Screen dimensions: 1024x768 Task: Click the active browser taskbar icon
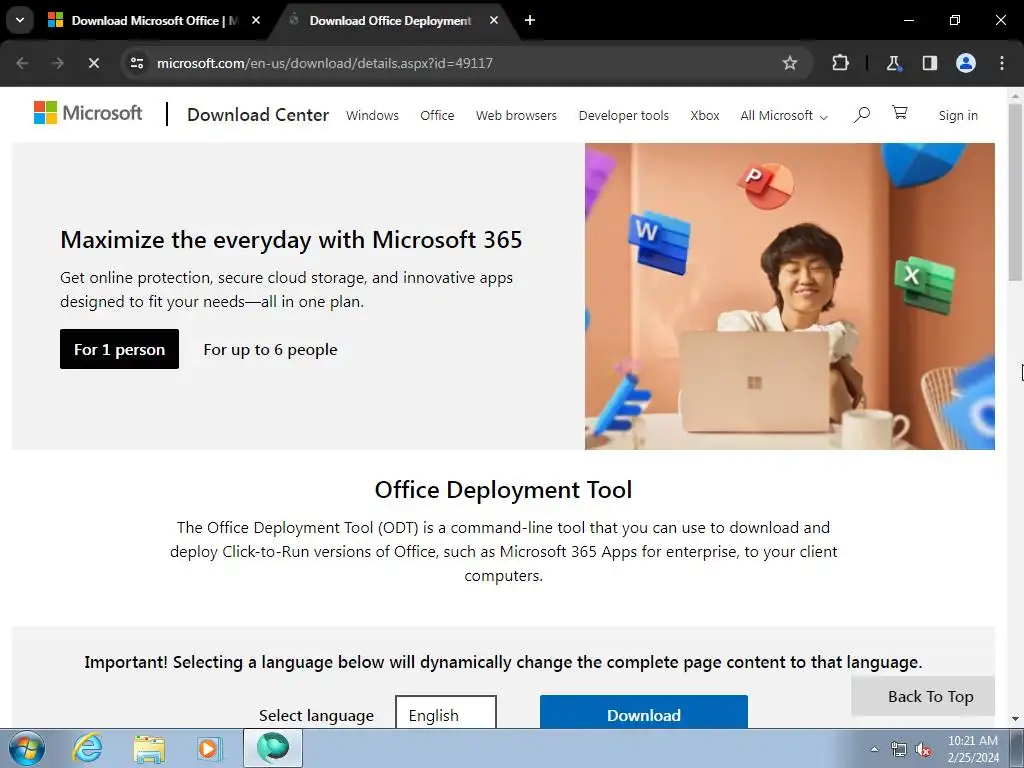click(273, 748)
